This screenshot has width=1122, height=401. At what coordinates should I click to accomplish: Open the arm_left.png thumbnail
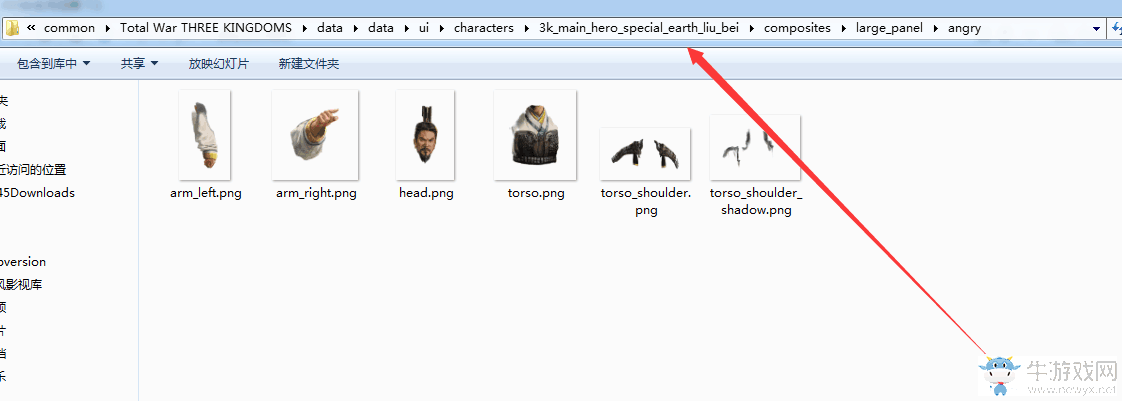205,135
